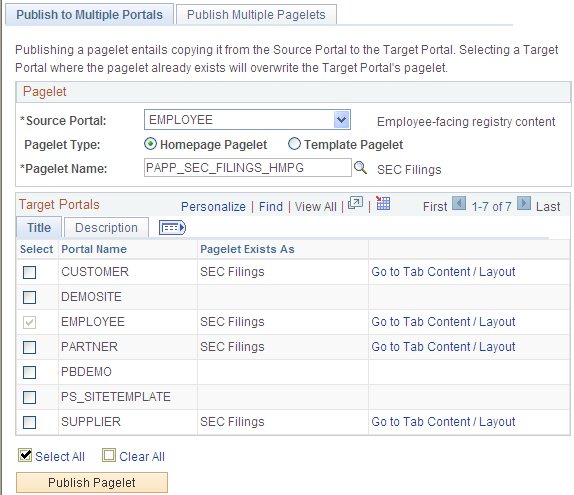Click the EMPLOYEE portal name in grid
The height and width of the screenshot is (495, 574).
click(x=93, y=321)
